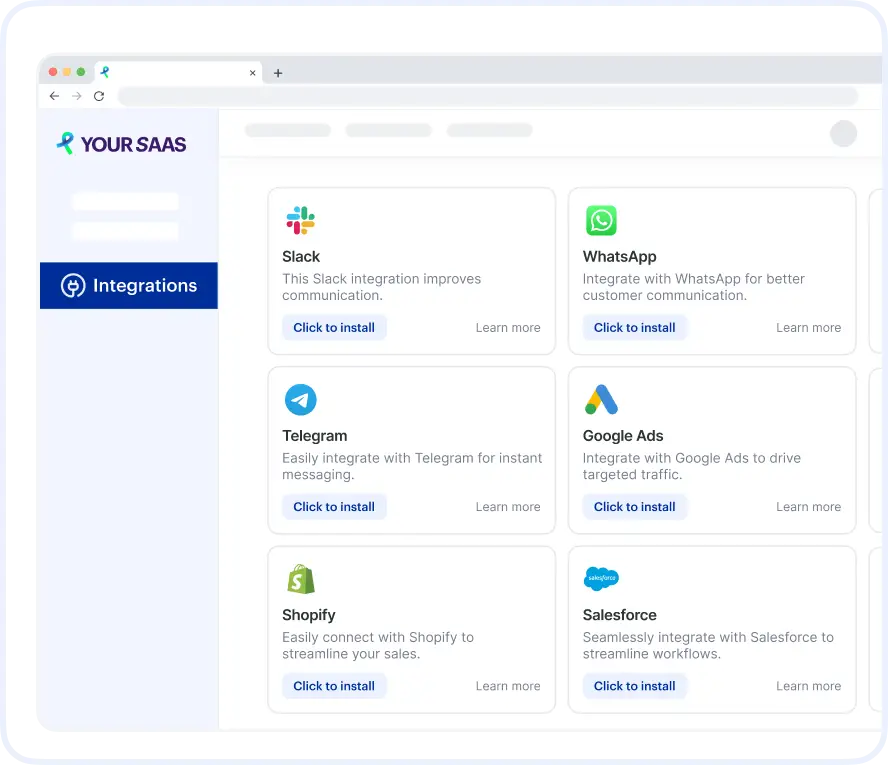Click the Salesforce cloud icon
Screen dimensions: 888x765
coord(601,578)
